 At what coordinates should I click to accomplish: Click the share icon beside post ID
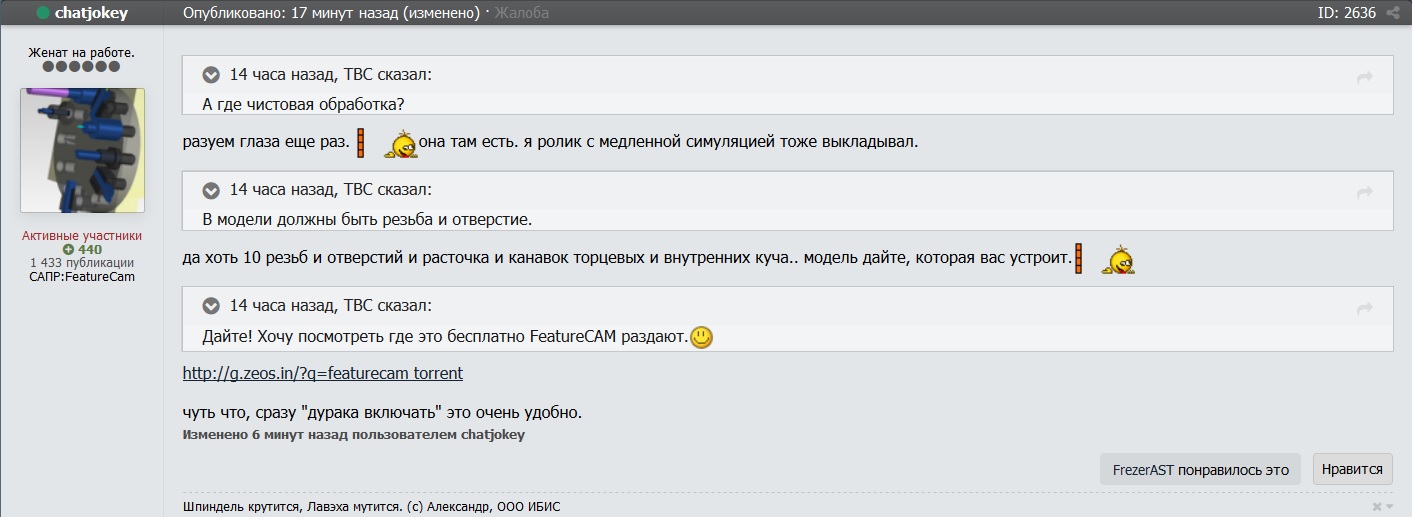(1393, 13)
